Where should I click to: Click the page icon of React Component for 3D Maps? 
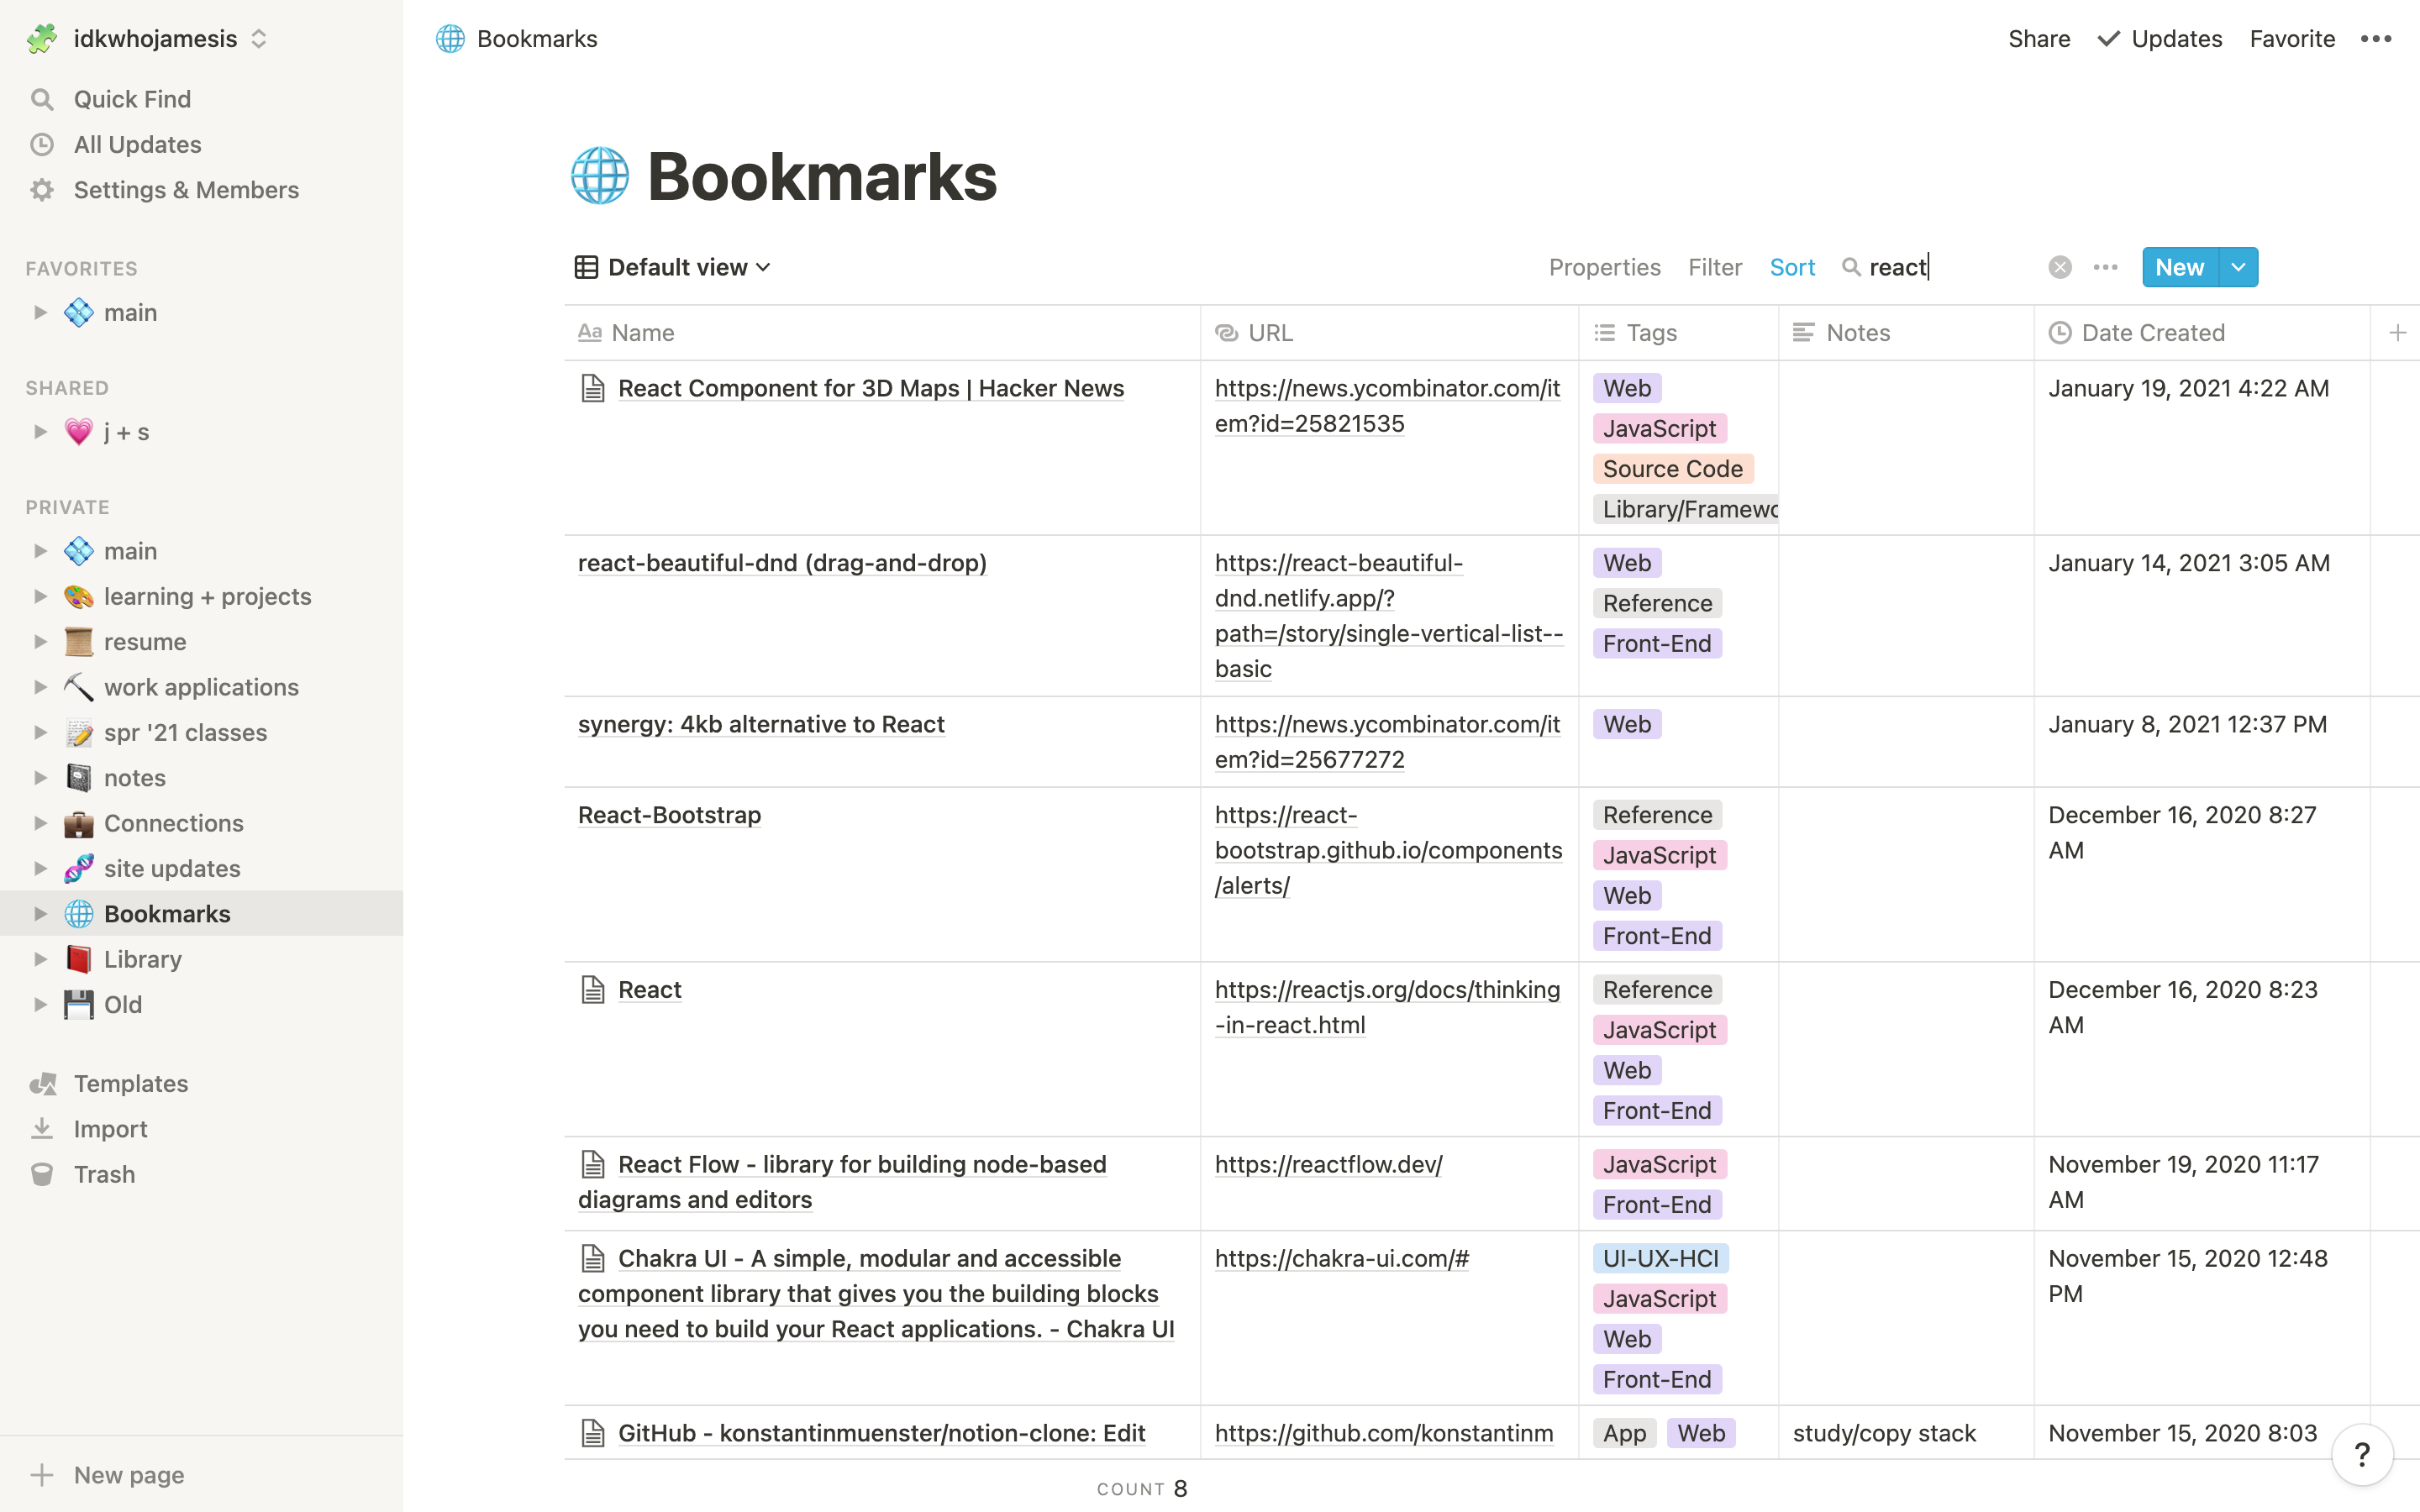(x=593, y=388)
